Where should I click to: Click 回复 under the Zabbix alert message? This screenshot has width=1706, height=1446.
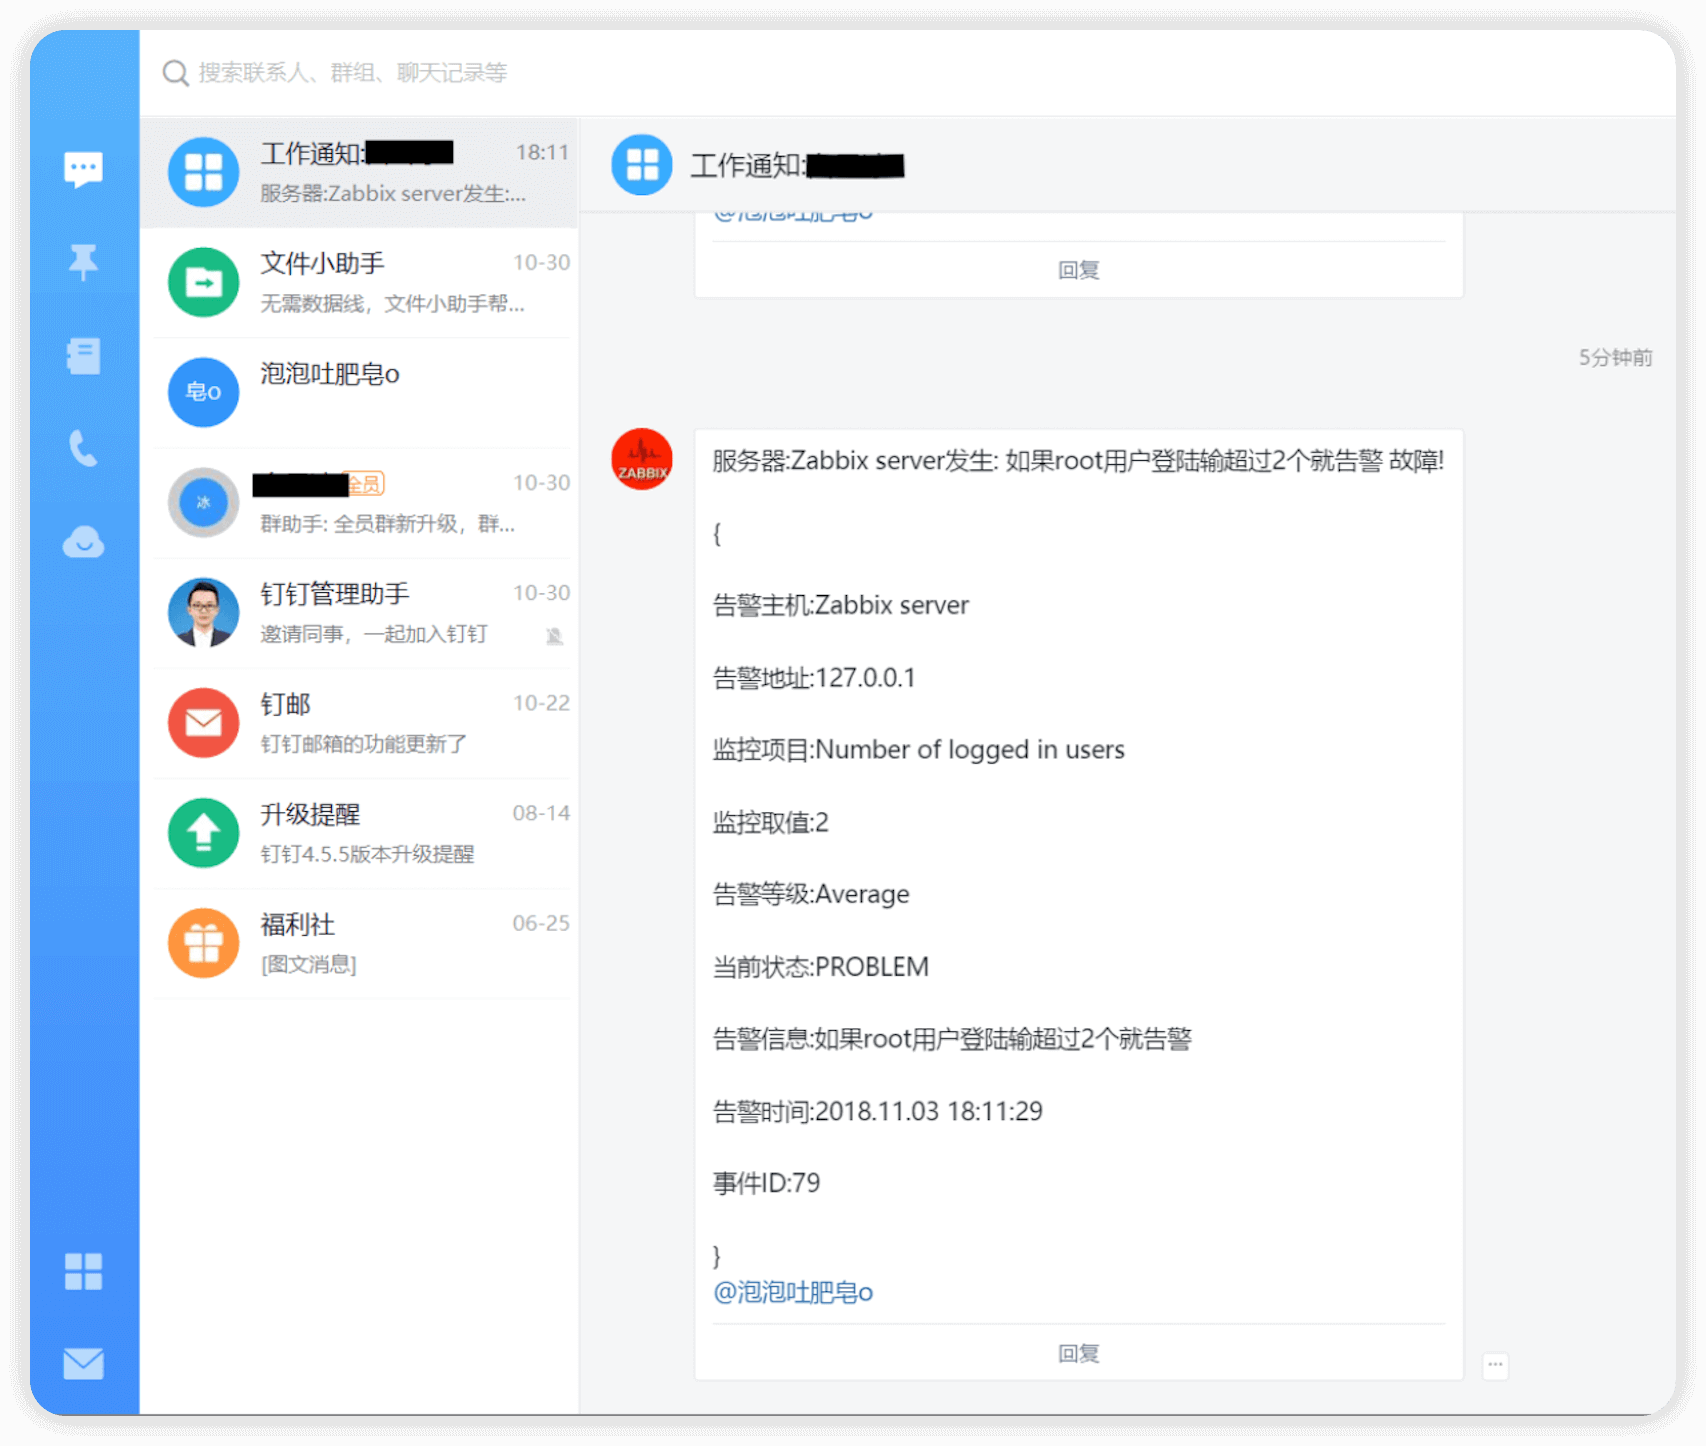(x=1079, y=1353)
